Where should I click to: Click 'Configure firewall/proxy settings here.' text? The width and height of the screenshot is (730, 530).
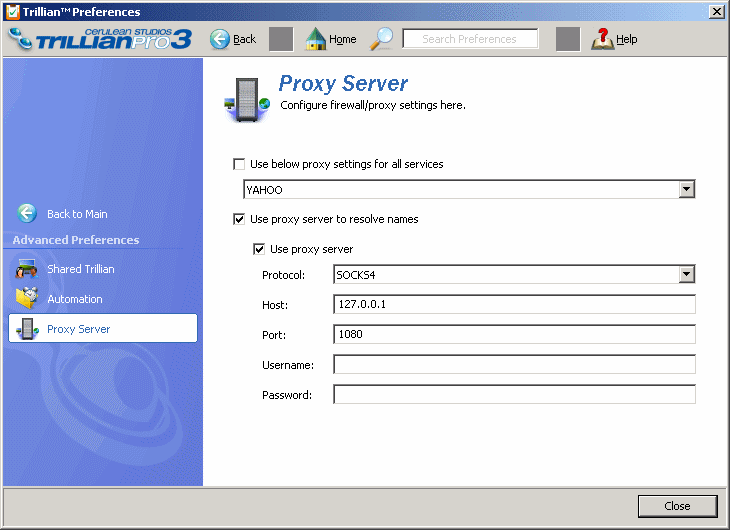tap(373, 105)
